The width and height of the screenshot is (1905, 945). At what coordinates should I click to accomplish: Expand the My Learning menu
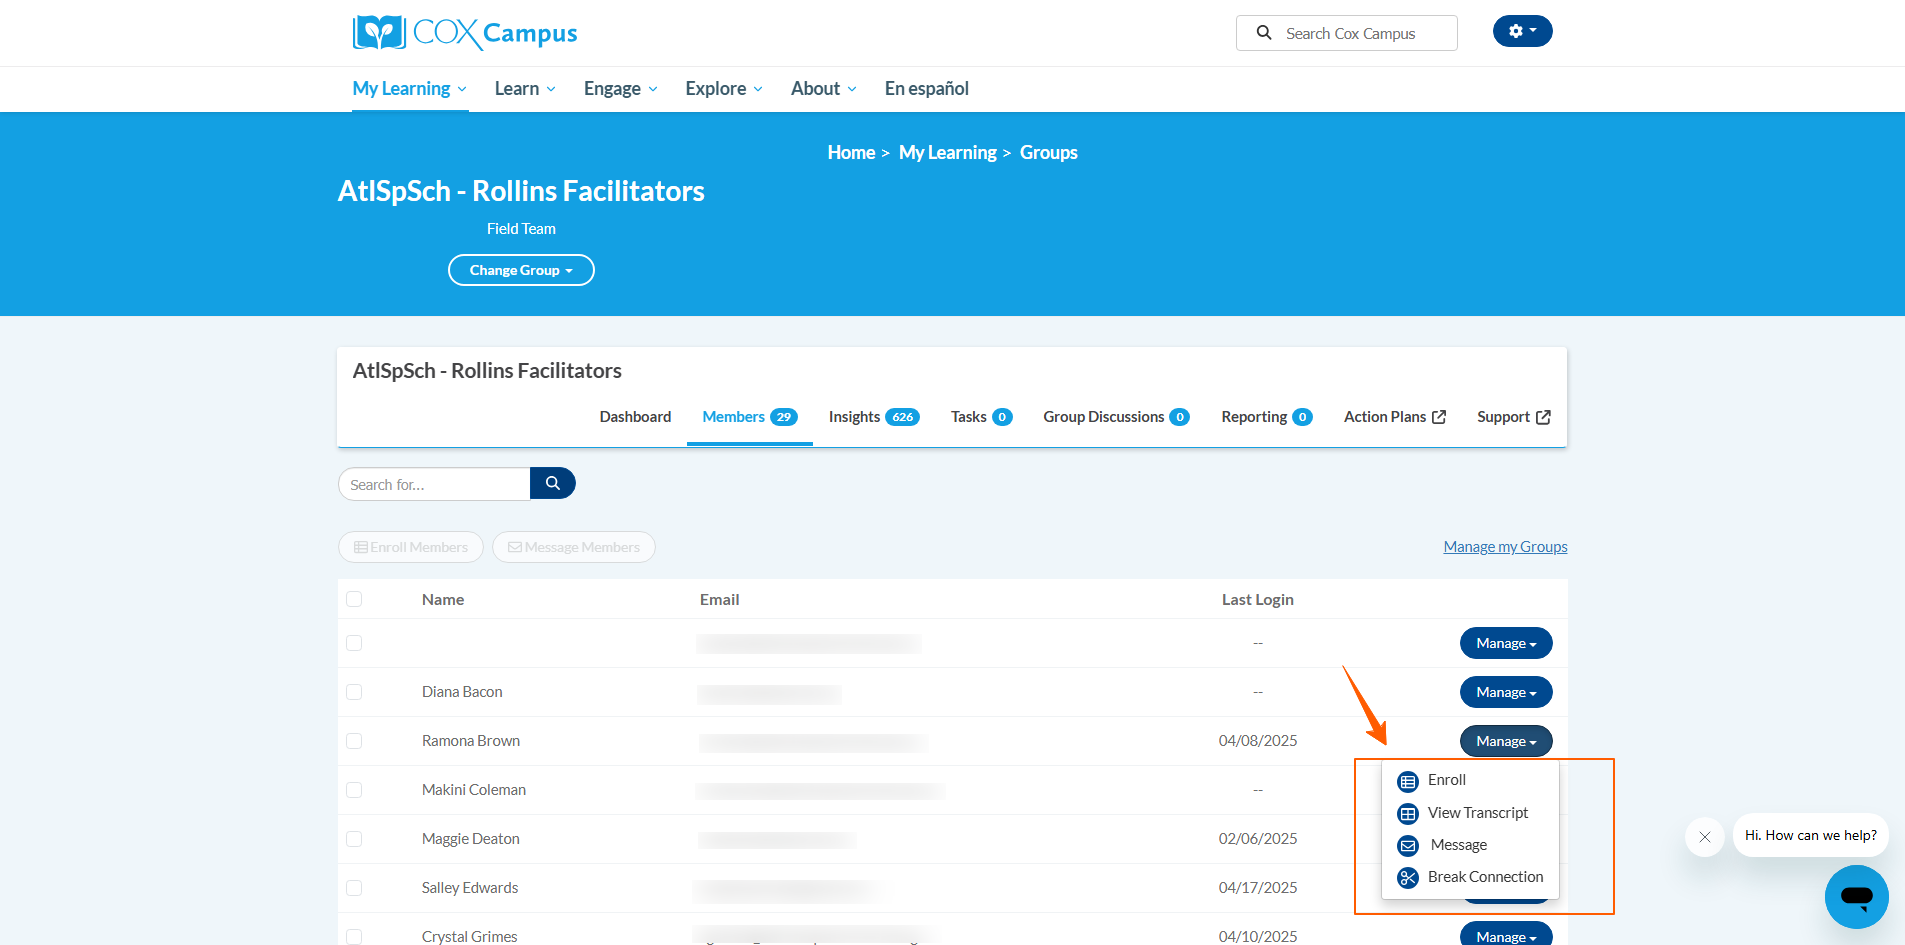(x=410, y=89)
